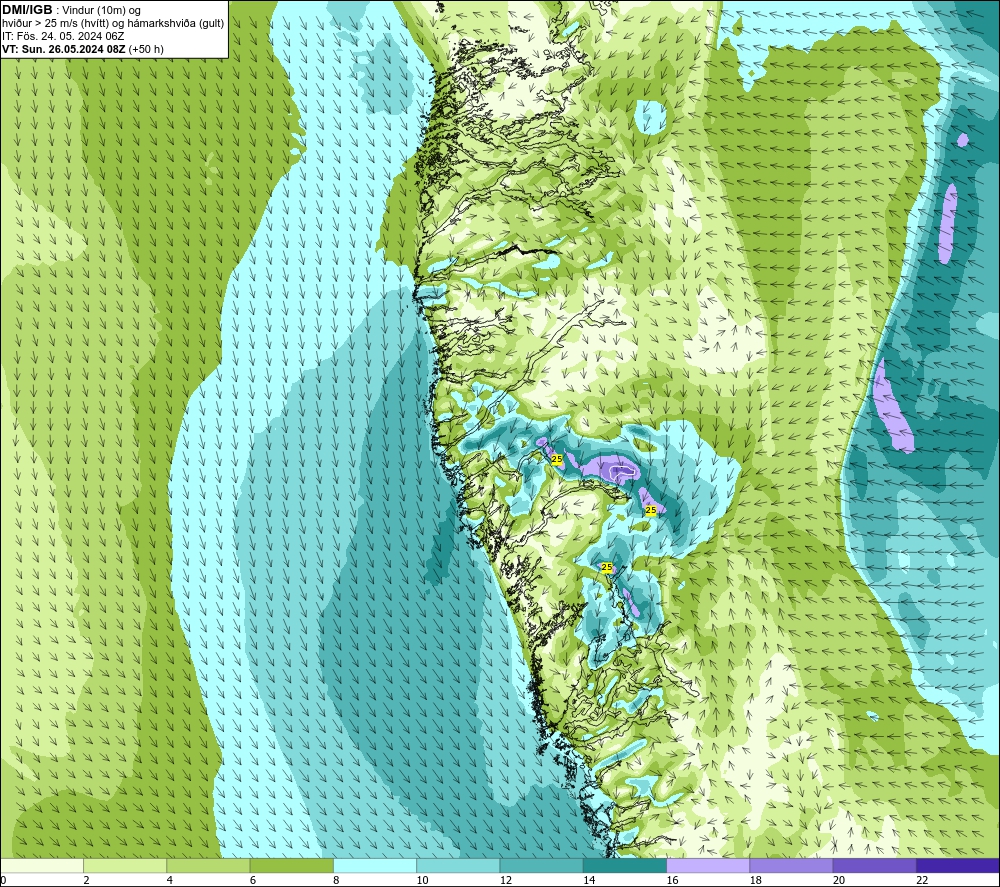
Task: Click the 4–6 m/s green legend swatch
Action: pyautogui.click(x=209, y=865)
